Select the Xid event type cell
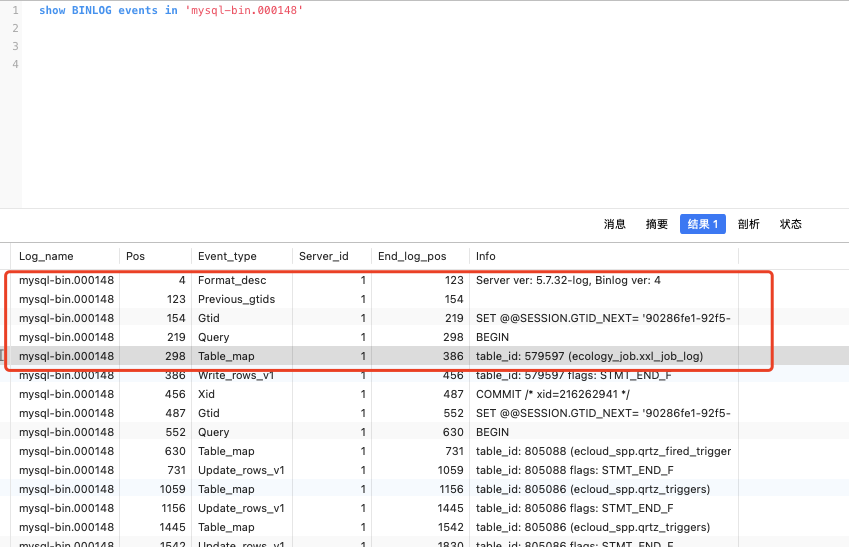This screenshot has height=547, width=849. coord(206,394)
